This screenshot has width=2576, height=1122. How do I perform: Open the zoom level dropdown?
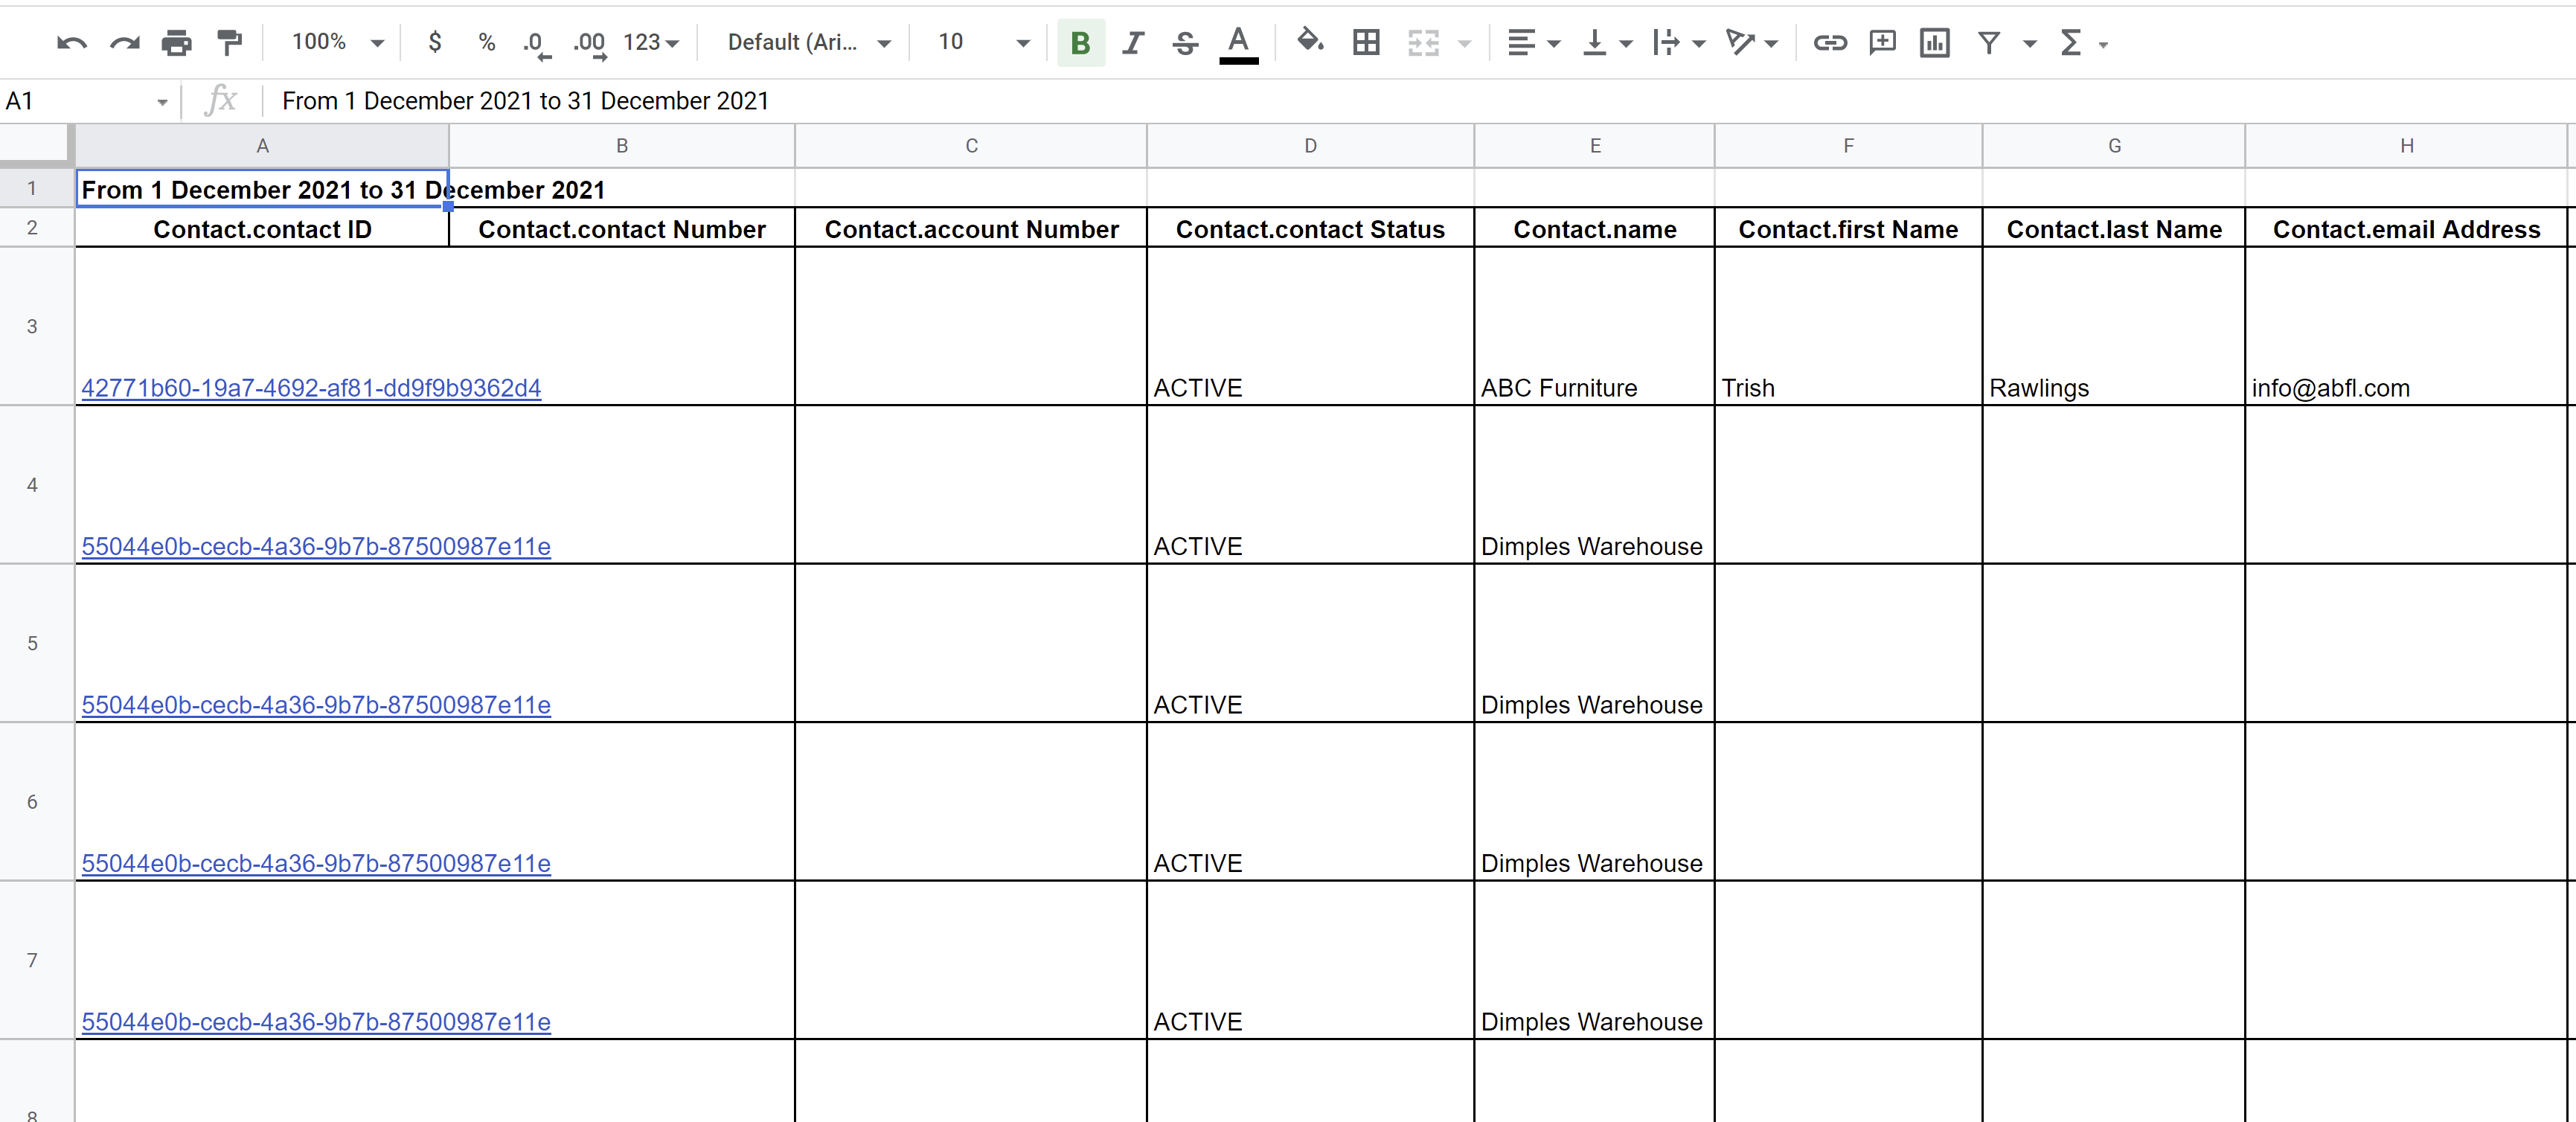[x=337, y=42]
